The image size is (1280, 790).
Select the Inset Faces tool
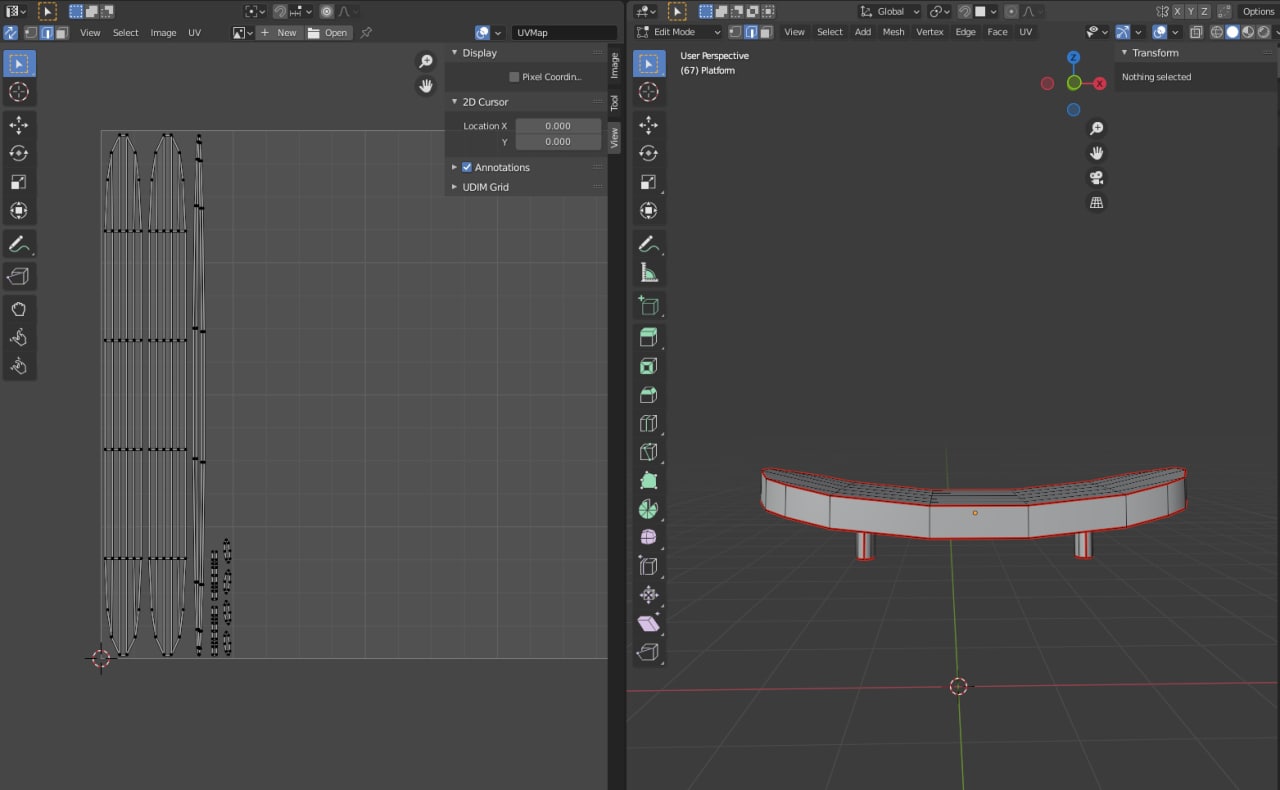648,367
